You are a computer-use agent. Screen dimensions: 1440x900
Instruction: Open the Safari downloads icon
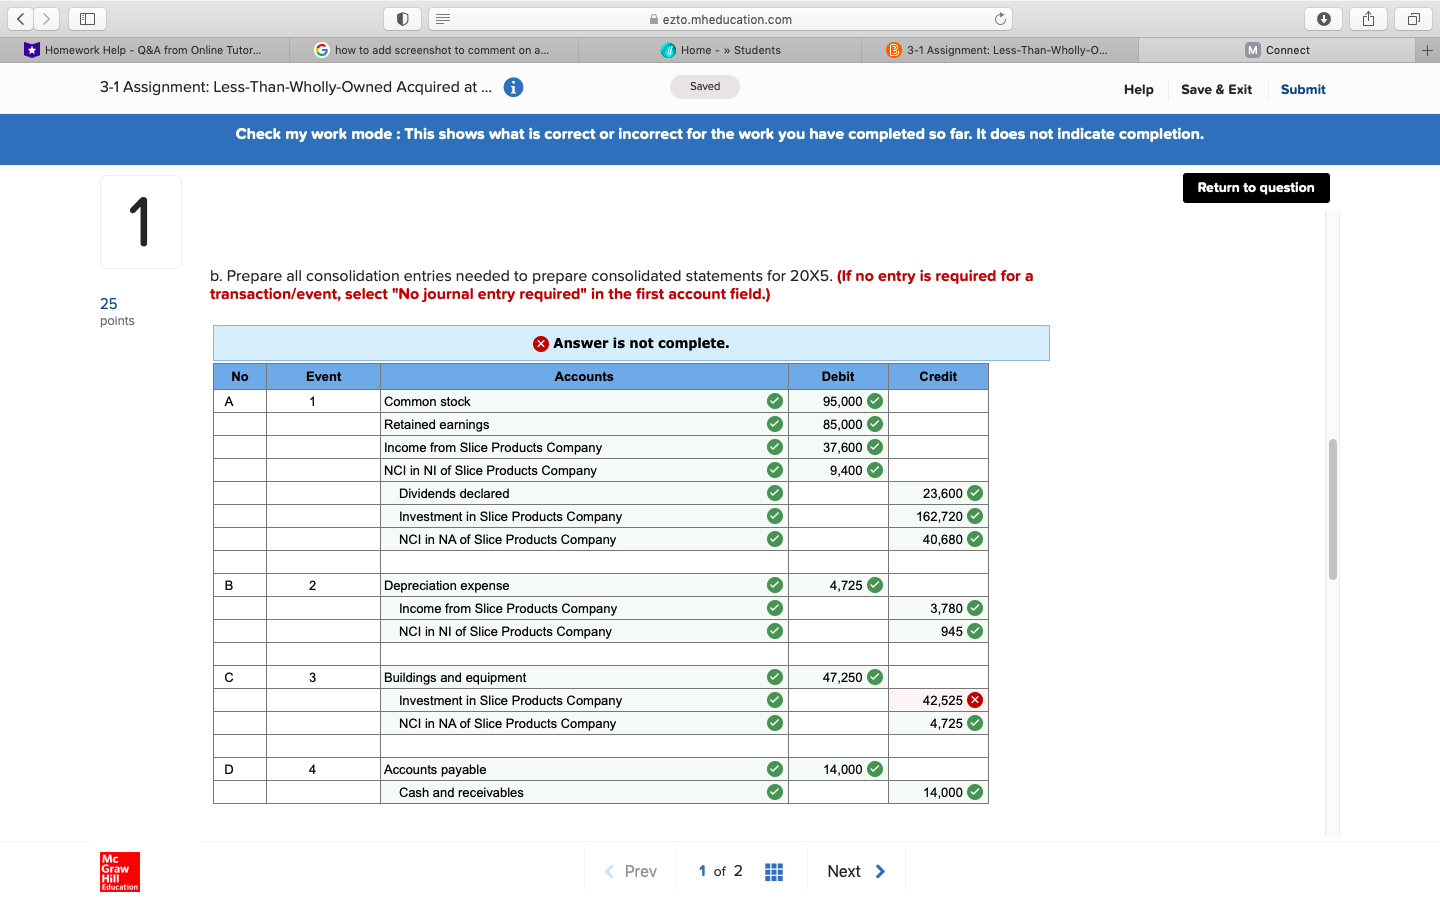point(1323,19)
